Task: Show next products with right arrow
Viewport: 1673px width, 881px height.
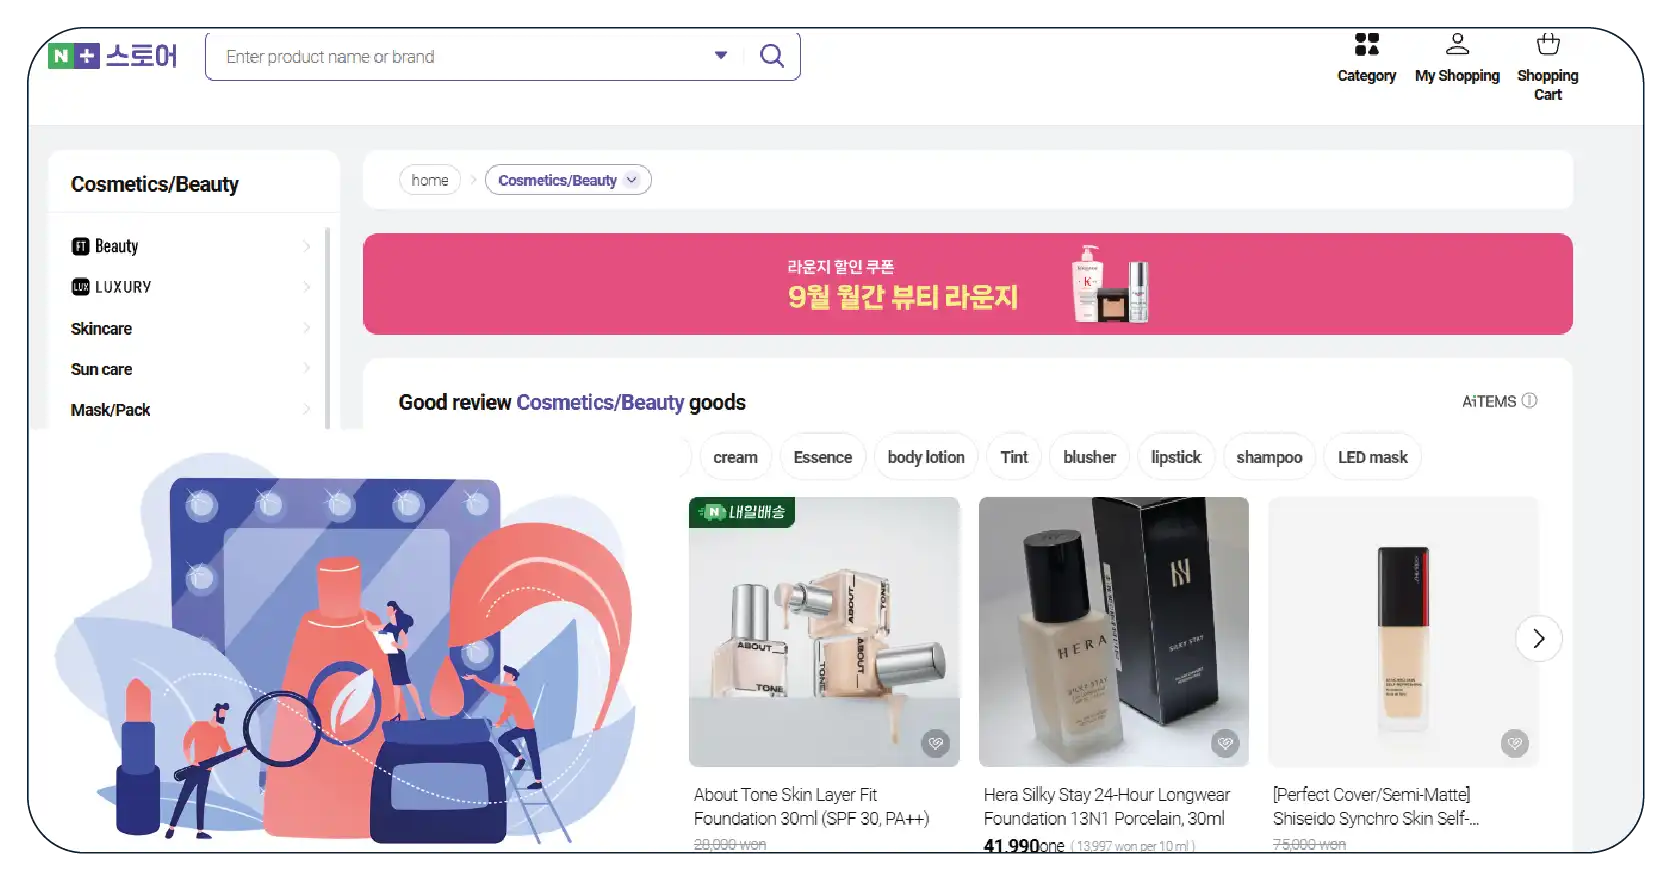Action: [1538, 638]
